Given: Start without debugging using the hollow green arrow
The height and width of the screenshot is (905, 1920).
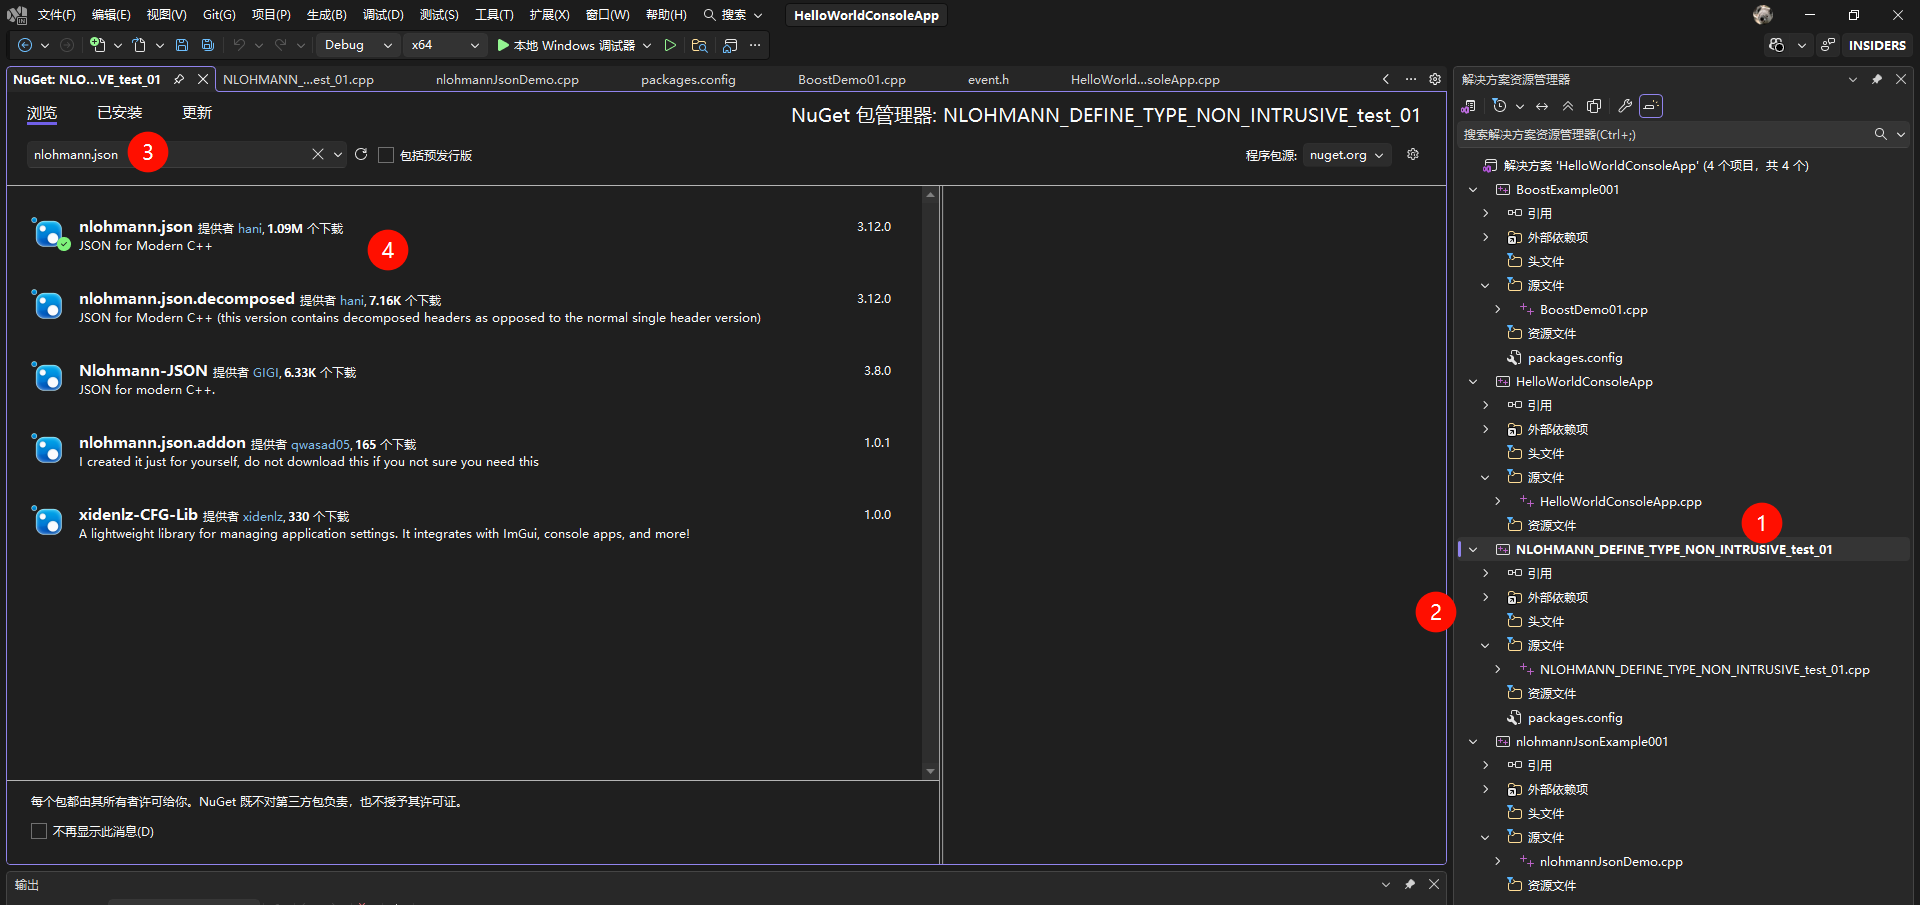Looking at the screenshot, I should click(670, 45).
